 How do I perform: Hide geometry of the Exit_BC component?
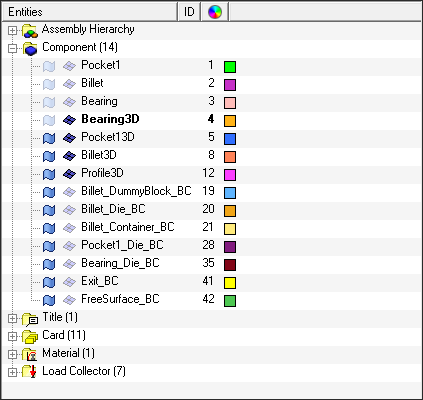[x=49, y=282]
